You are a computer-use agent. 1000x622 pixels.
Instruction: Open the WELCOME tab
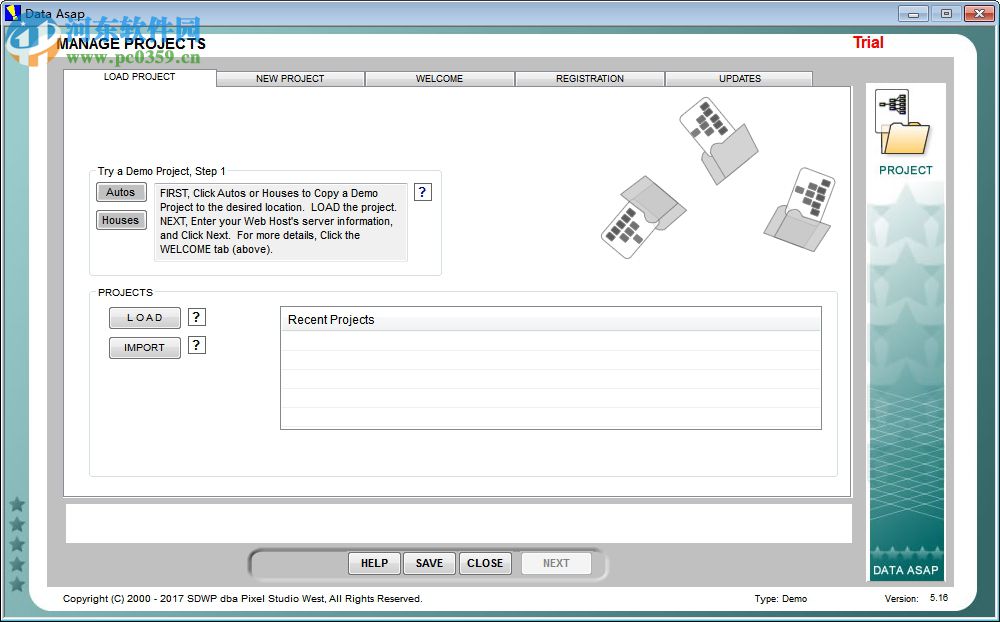(440, 78)
